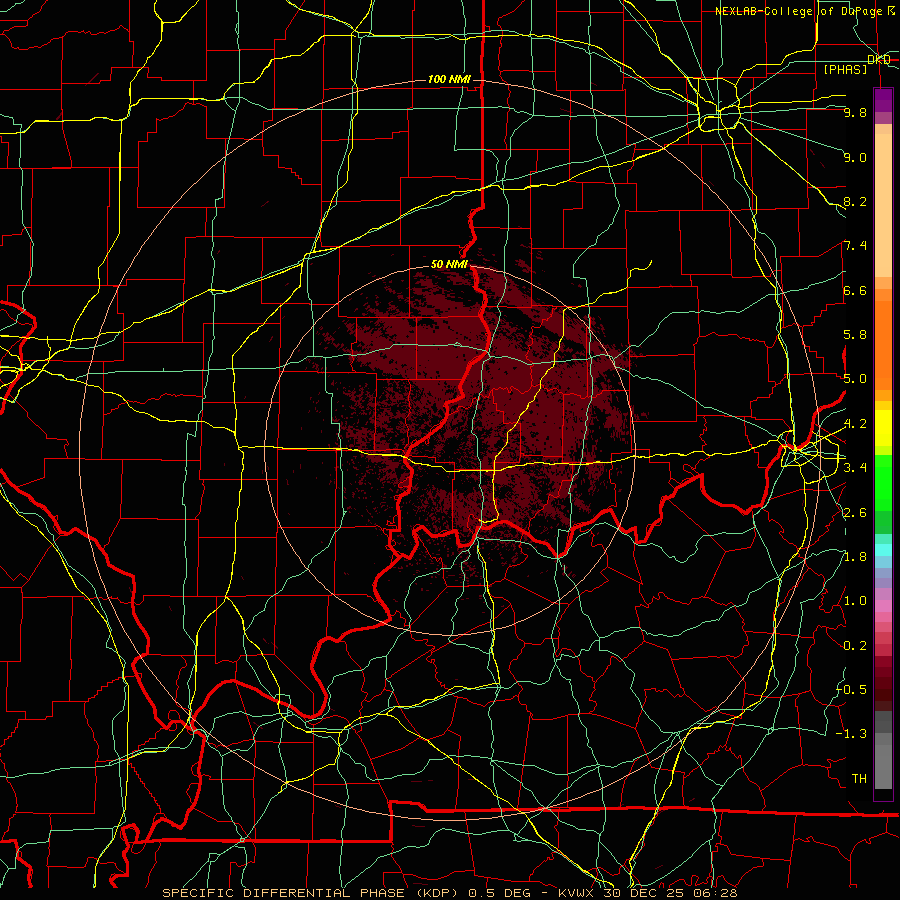Click the -1.3 legend value

[852, 734]
